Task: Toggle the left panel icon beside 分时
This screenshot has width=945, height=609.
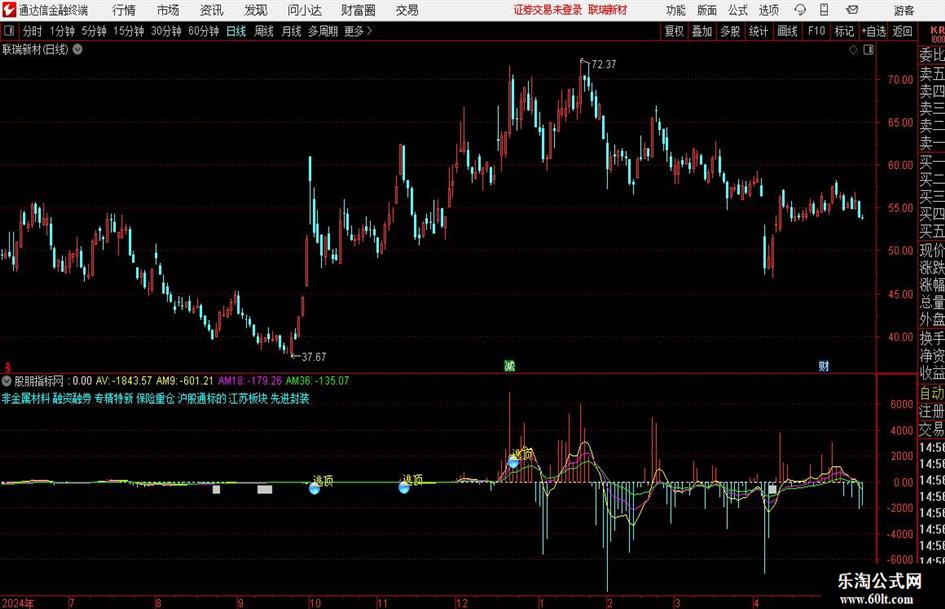Action: coord(8,31)
